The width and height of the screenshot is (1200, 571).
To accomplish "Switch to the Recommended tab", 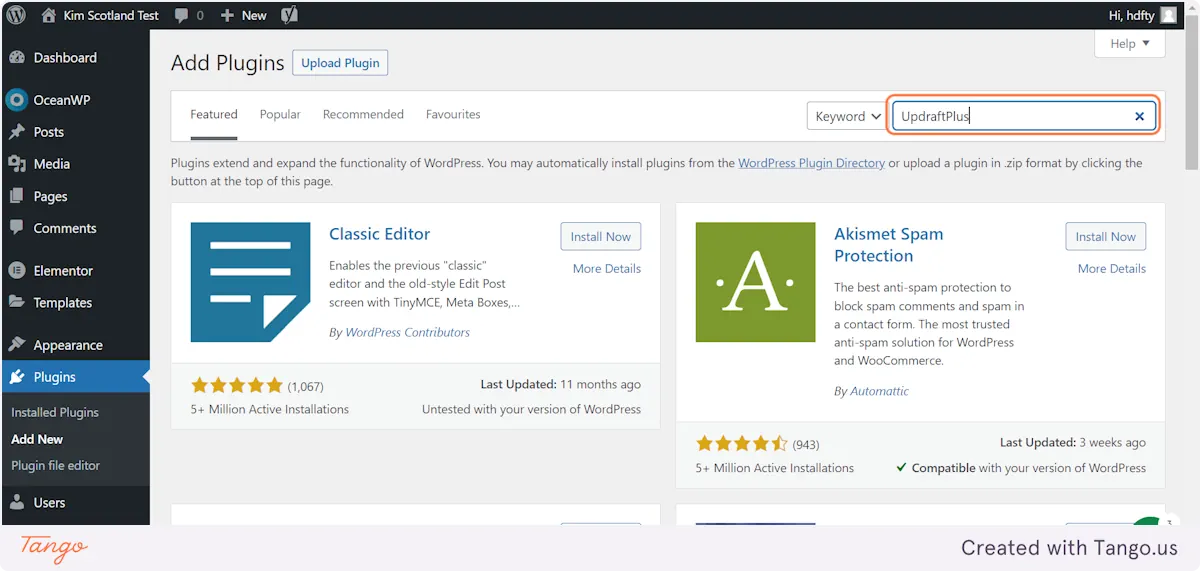I will pyautogui.click(x=363, y=115).
